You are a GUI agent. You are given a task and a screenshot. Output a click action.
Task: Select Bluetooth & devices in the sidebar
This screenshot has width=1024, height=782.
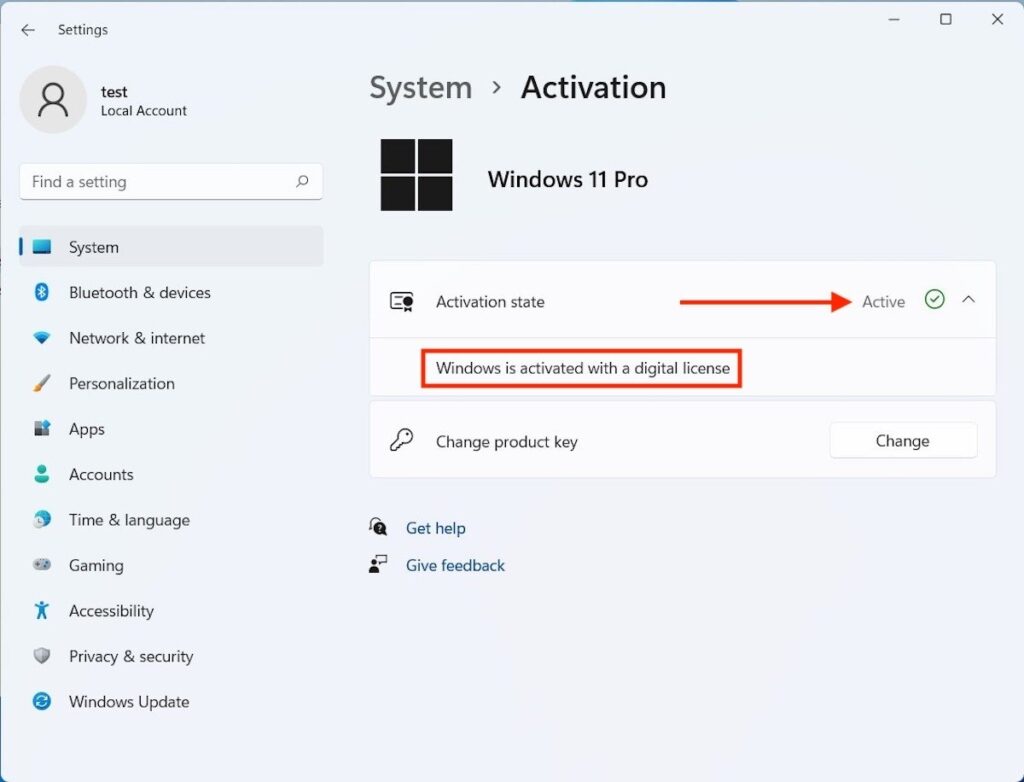tap(139, 292)
